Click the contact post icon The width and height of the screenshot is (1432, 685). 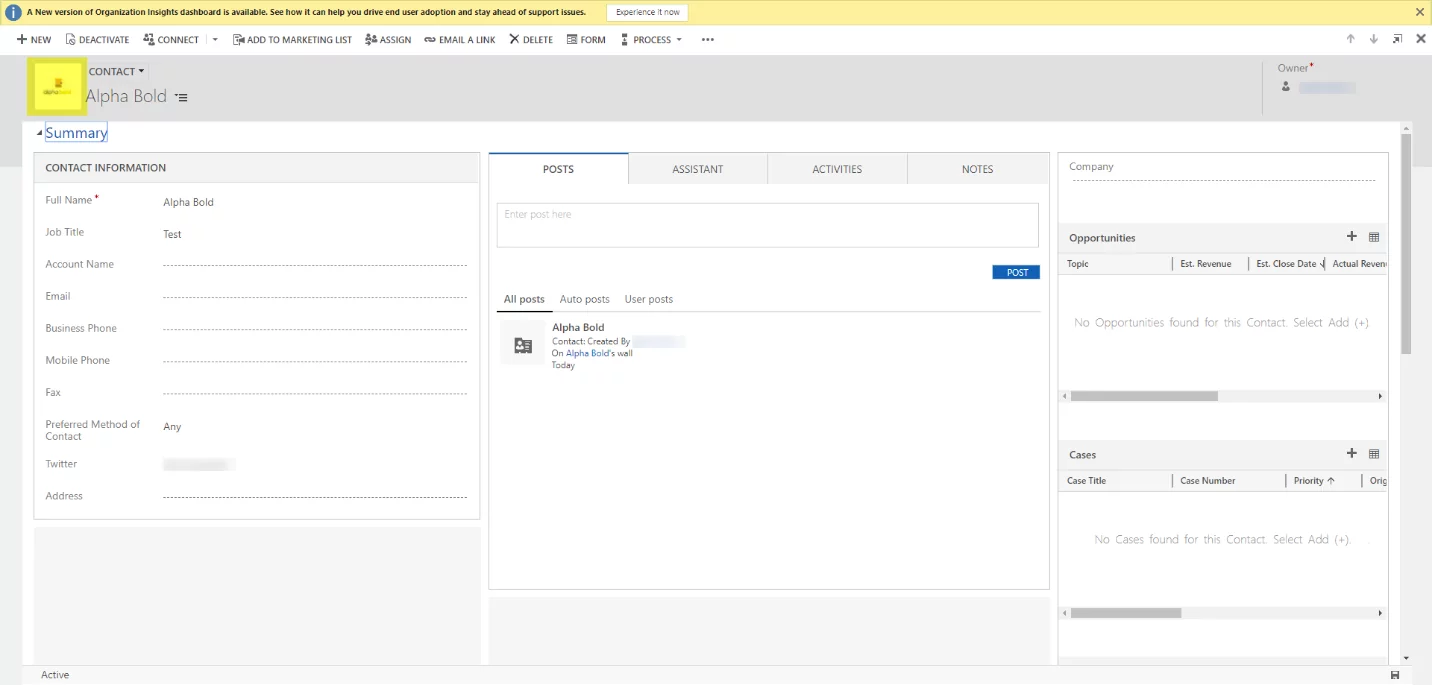(x=523, y=345)
